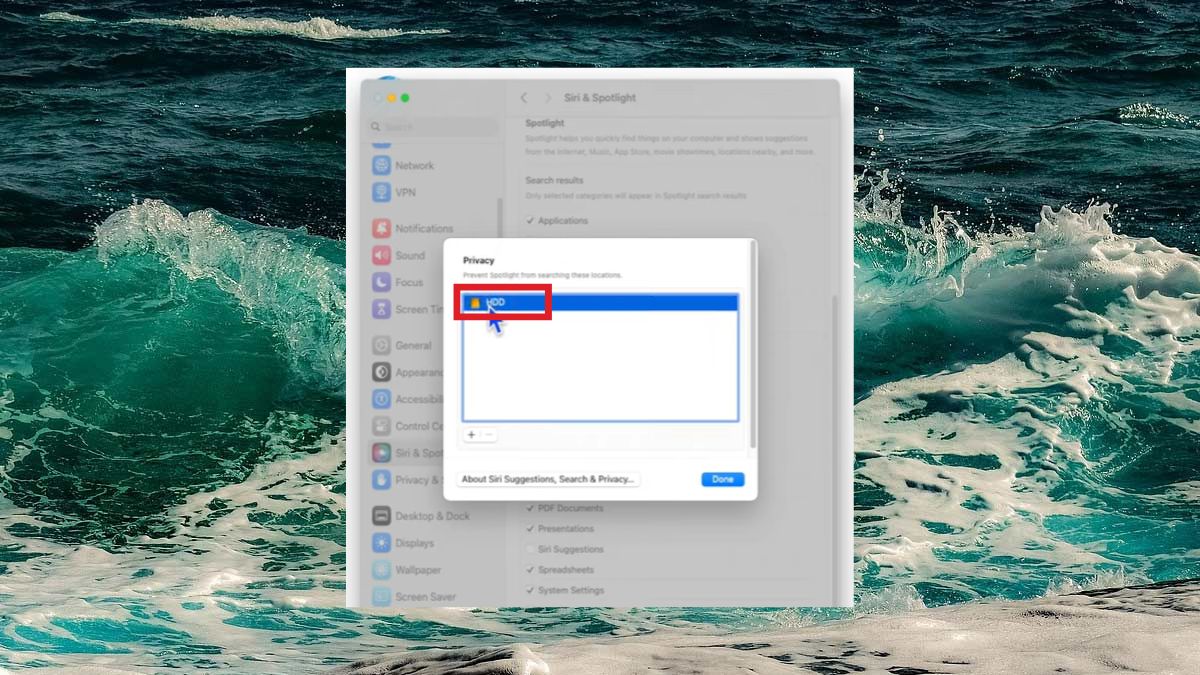Image resolution: width=1200 pixels, height=675 pixels.
Task: Open the Sound speaker icon in sidebar
Action: click(381, 255)
